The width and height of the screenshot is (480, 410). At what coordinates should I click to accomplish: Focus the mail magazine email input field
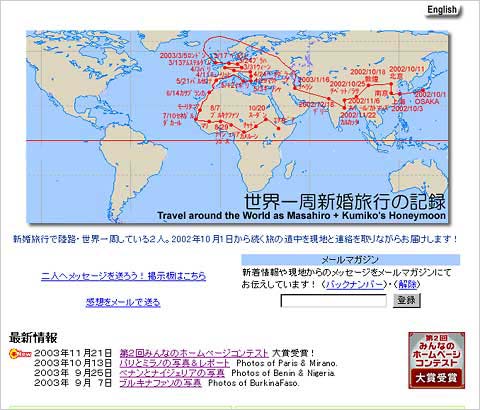pos(334,301)
